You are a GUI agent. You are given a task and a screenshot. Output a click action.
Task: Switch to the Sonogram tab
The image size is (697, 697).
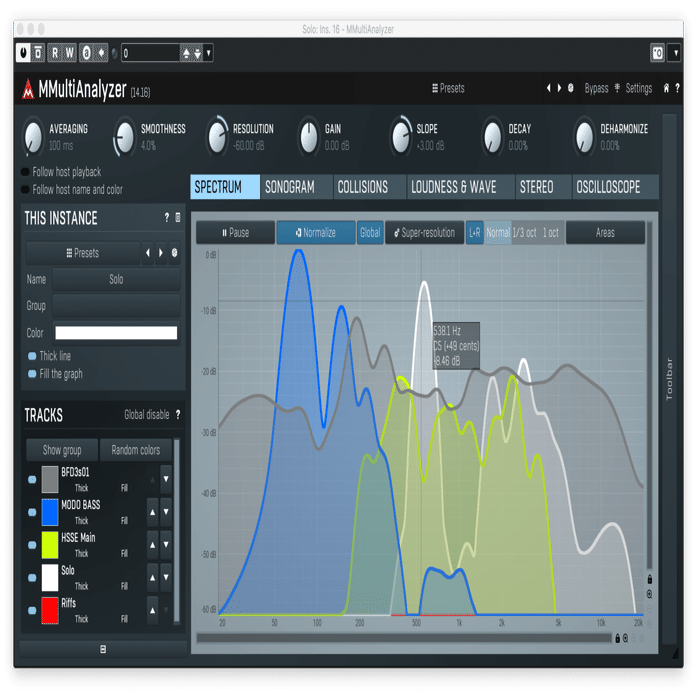(296, 187)
